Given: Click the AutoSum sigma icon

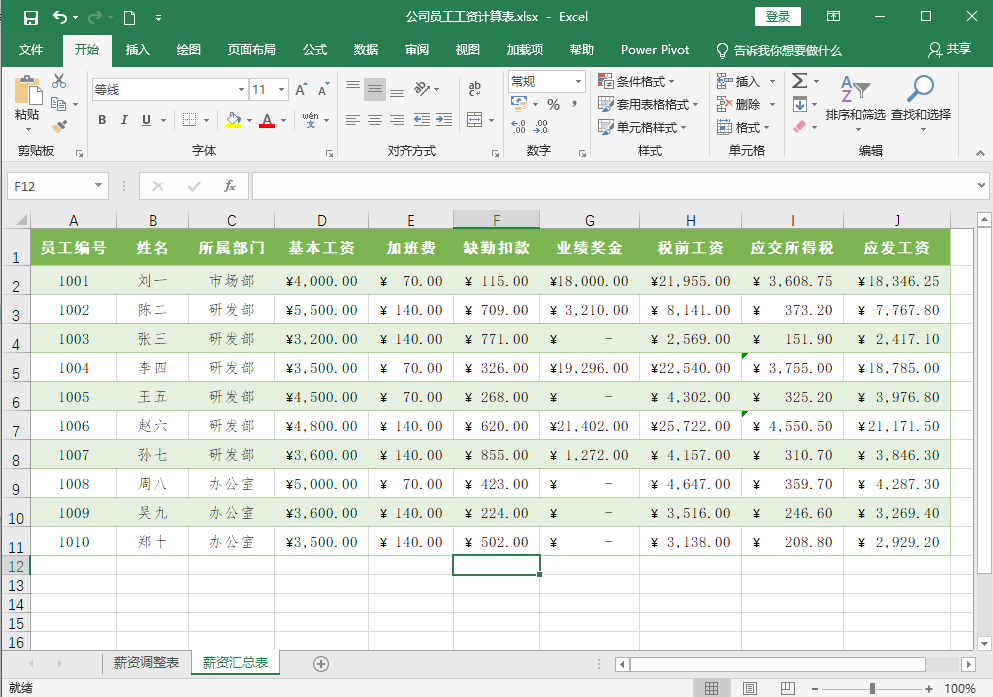Looking at the screenshot, I should click(800, 81).
